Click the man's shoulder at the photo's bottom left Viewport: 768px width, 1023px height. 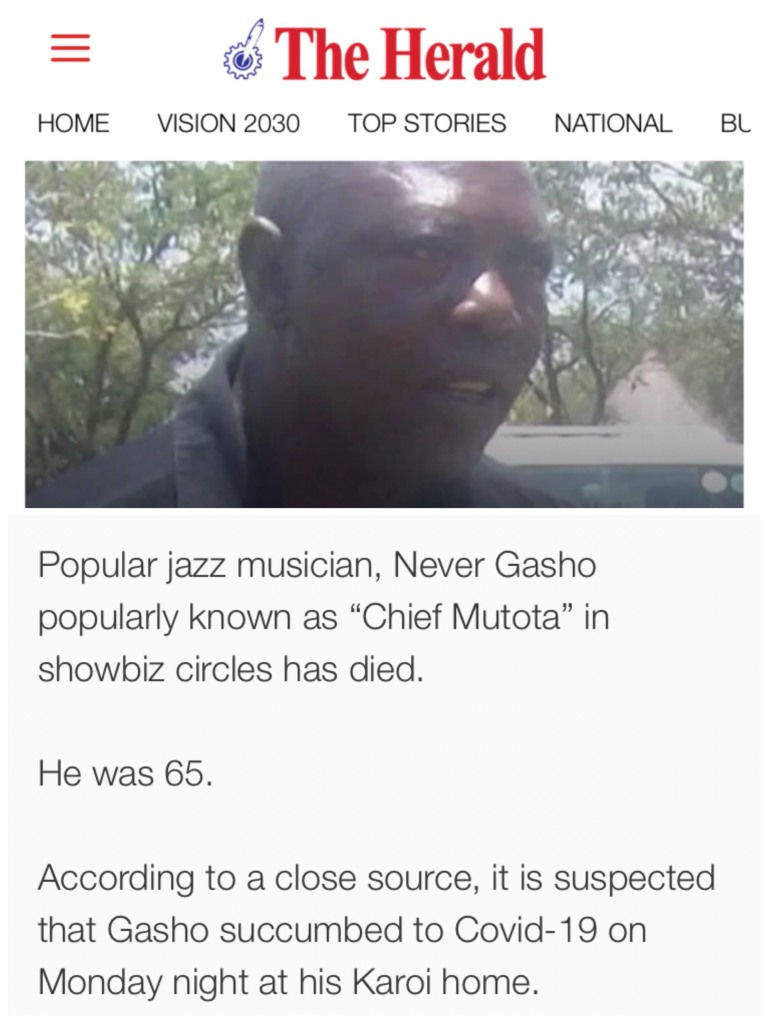131,457
